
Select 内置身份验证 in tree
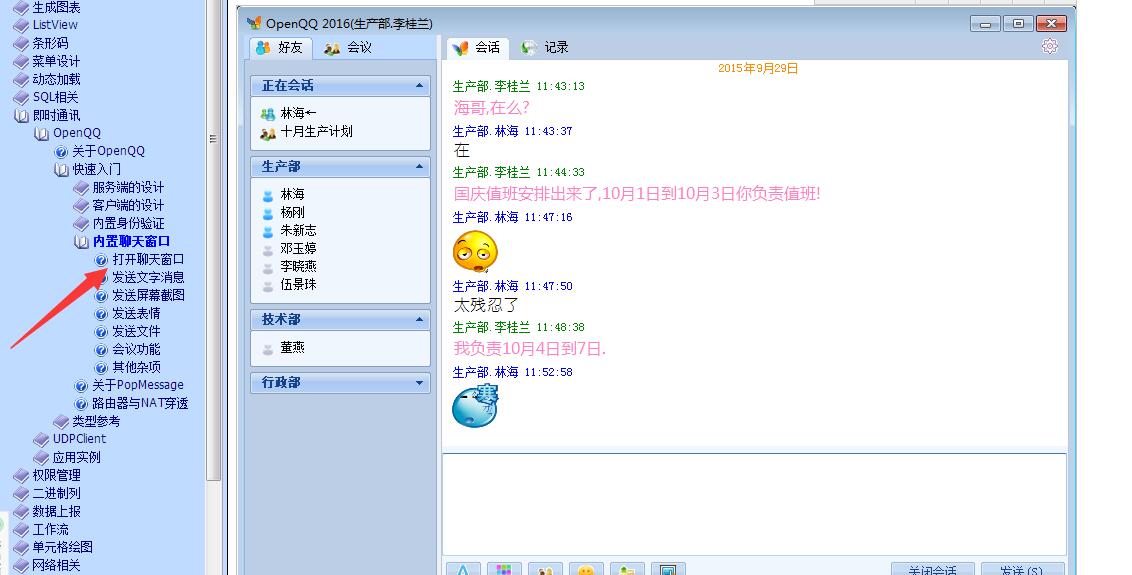128,224
